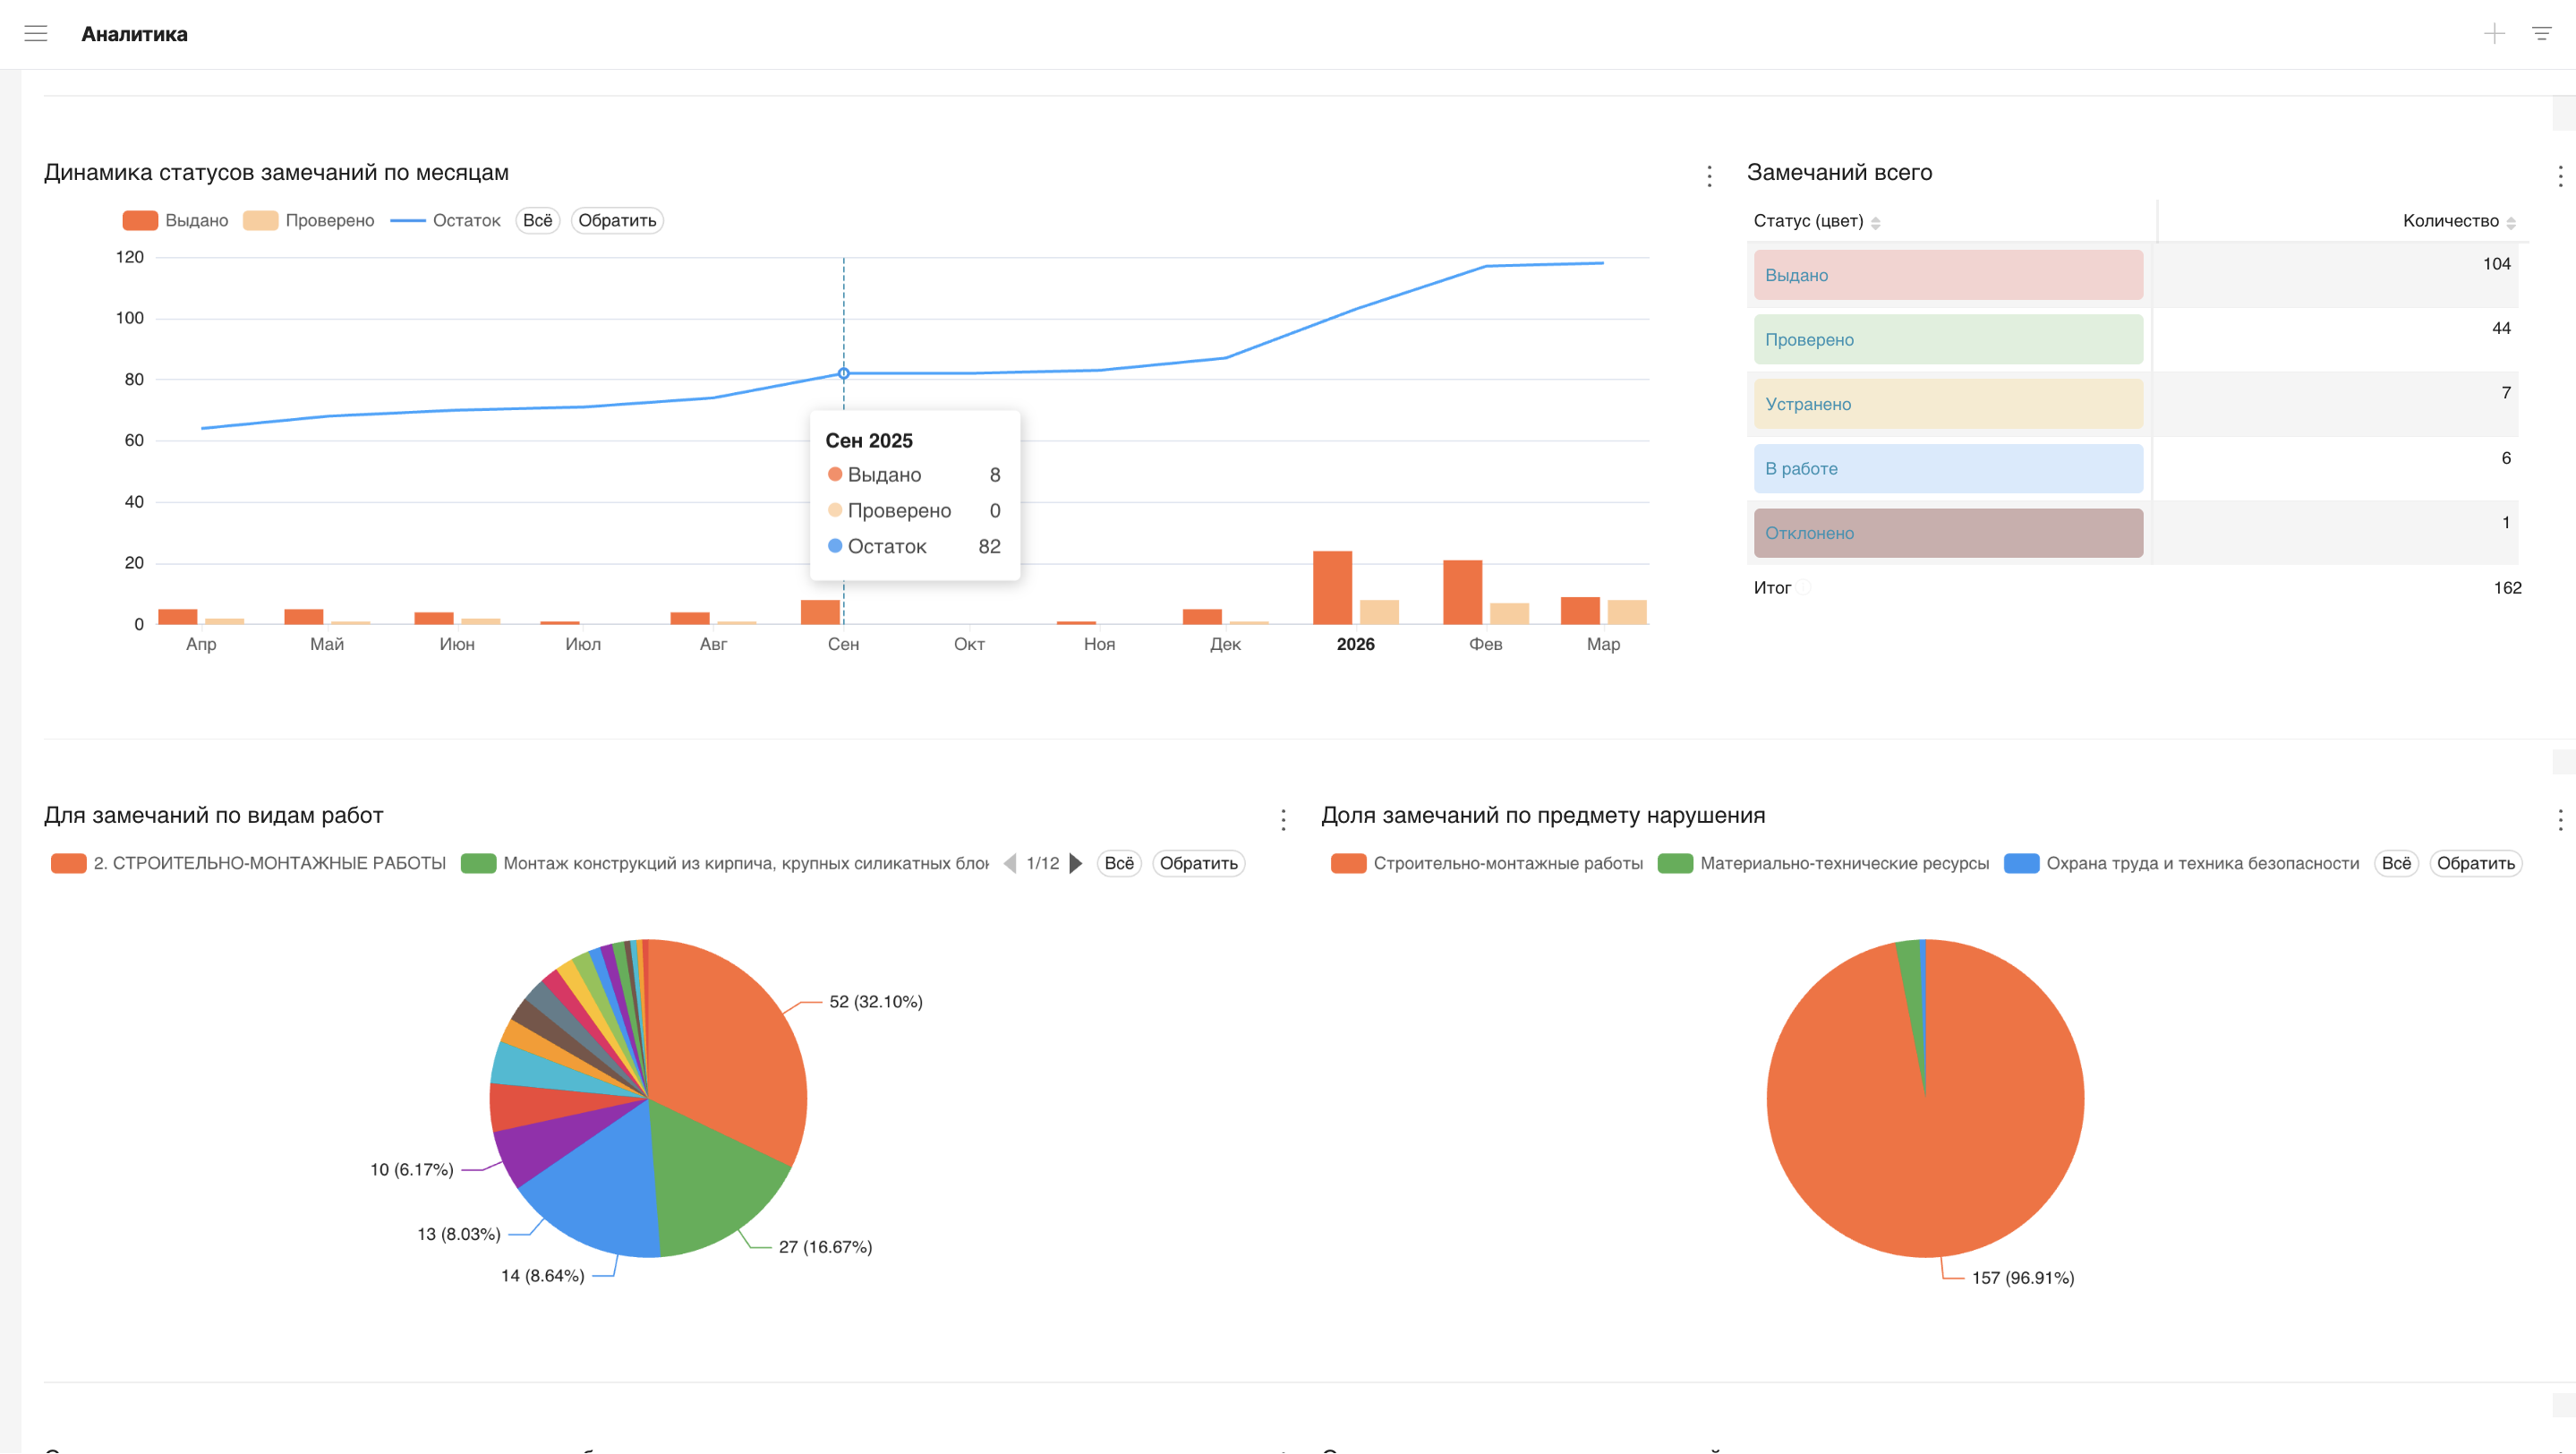The width and height of the screenshot is (2576, 1454).
Task: Go to next legend page arrow
Action: [x=1076, y=863]
